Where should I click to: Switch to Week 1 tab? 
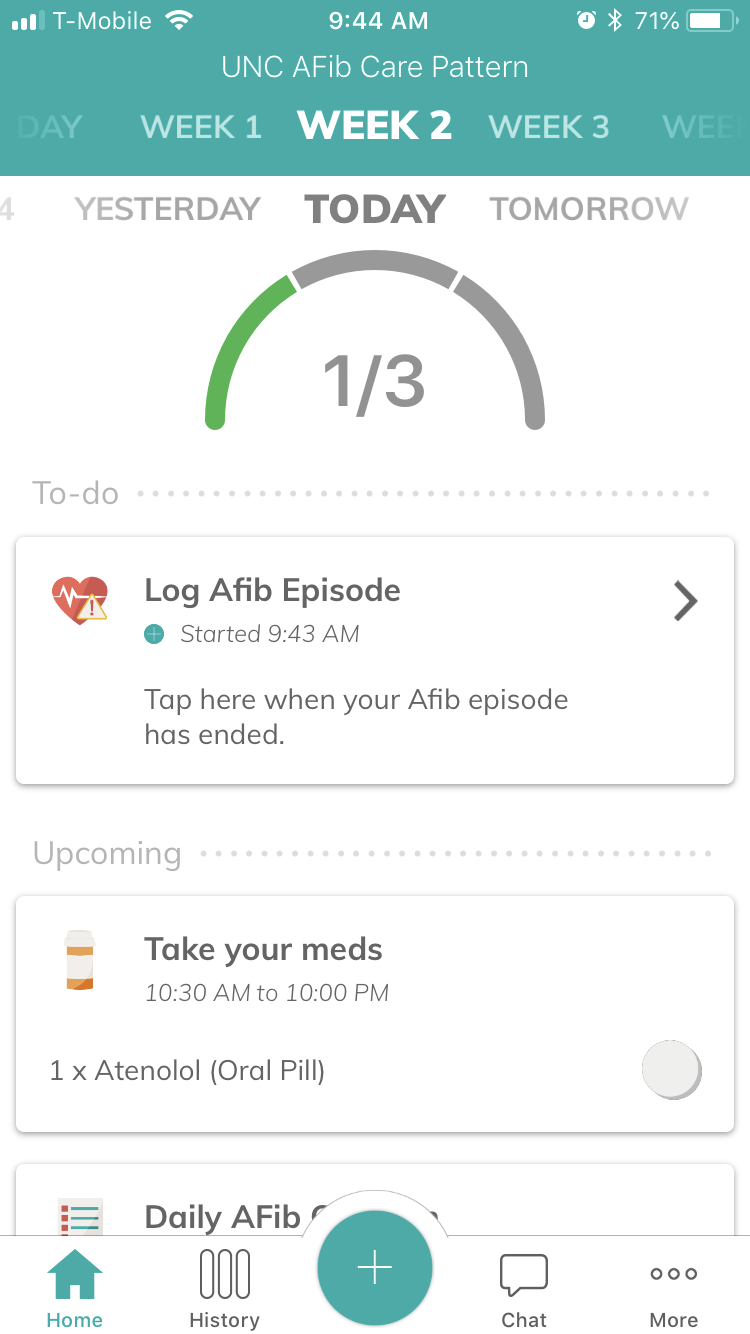pyautogui.click(x=201, y=127)
